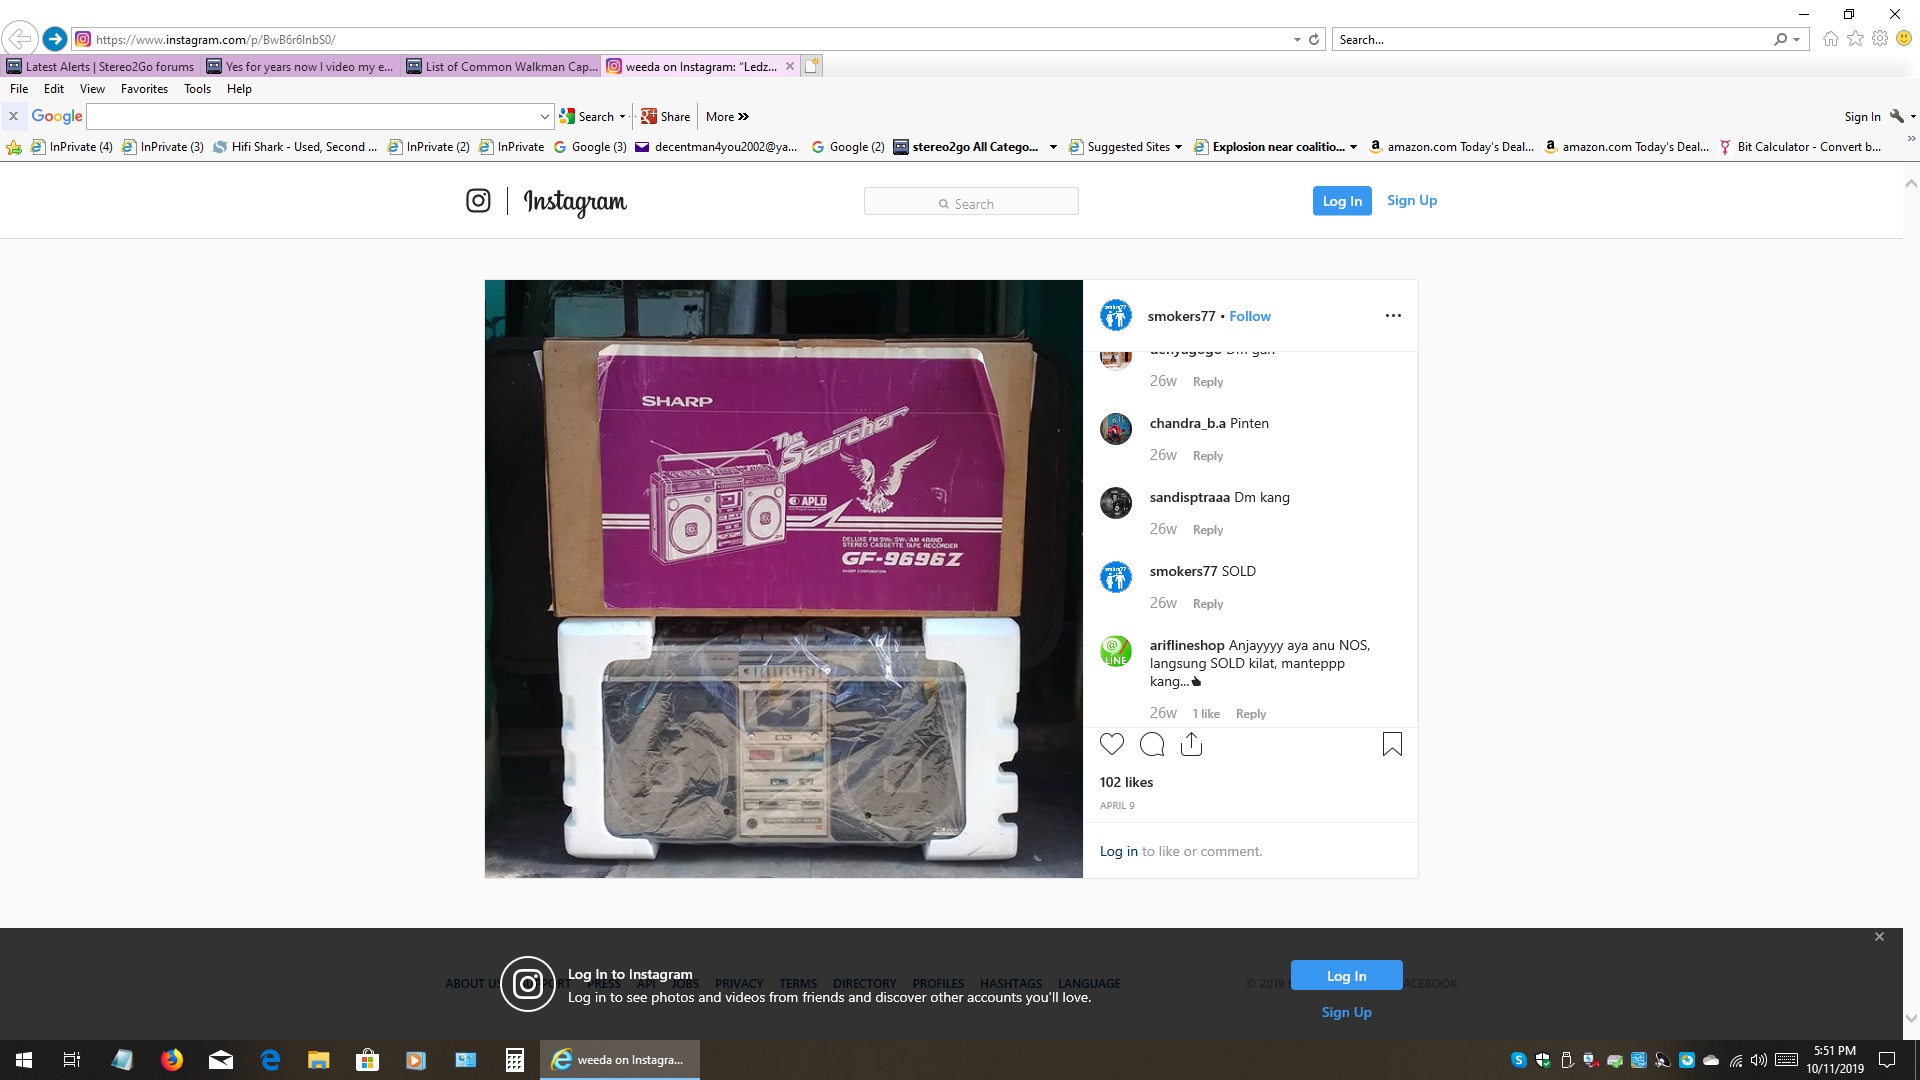Open the favorites star icon
Image resolution: width=1920 pixels, height=1080 pixels.
pos(1856,39)
